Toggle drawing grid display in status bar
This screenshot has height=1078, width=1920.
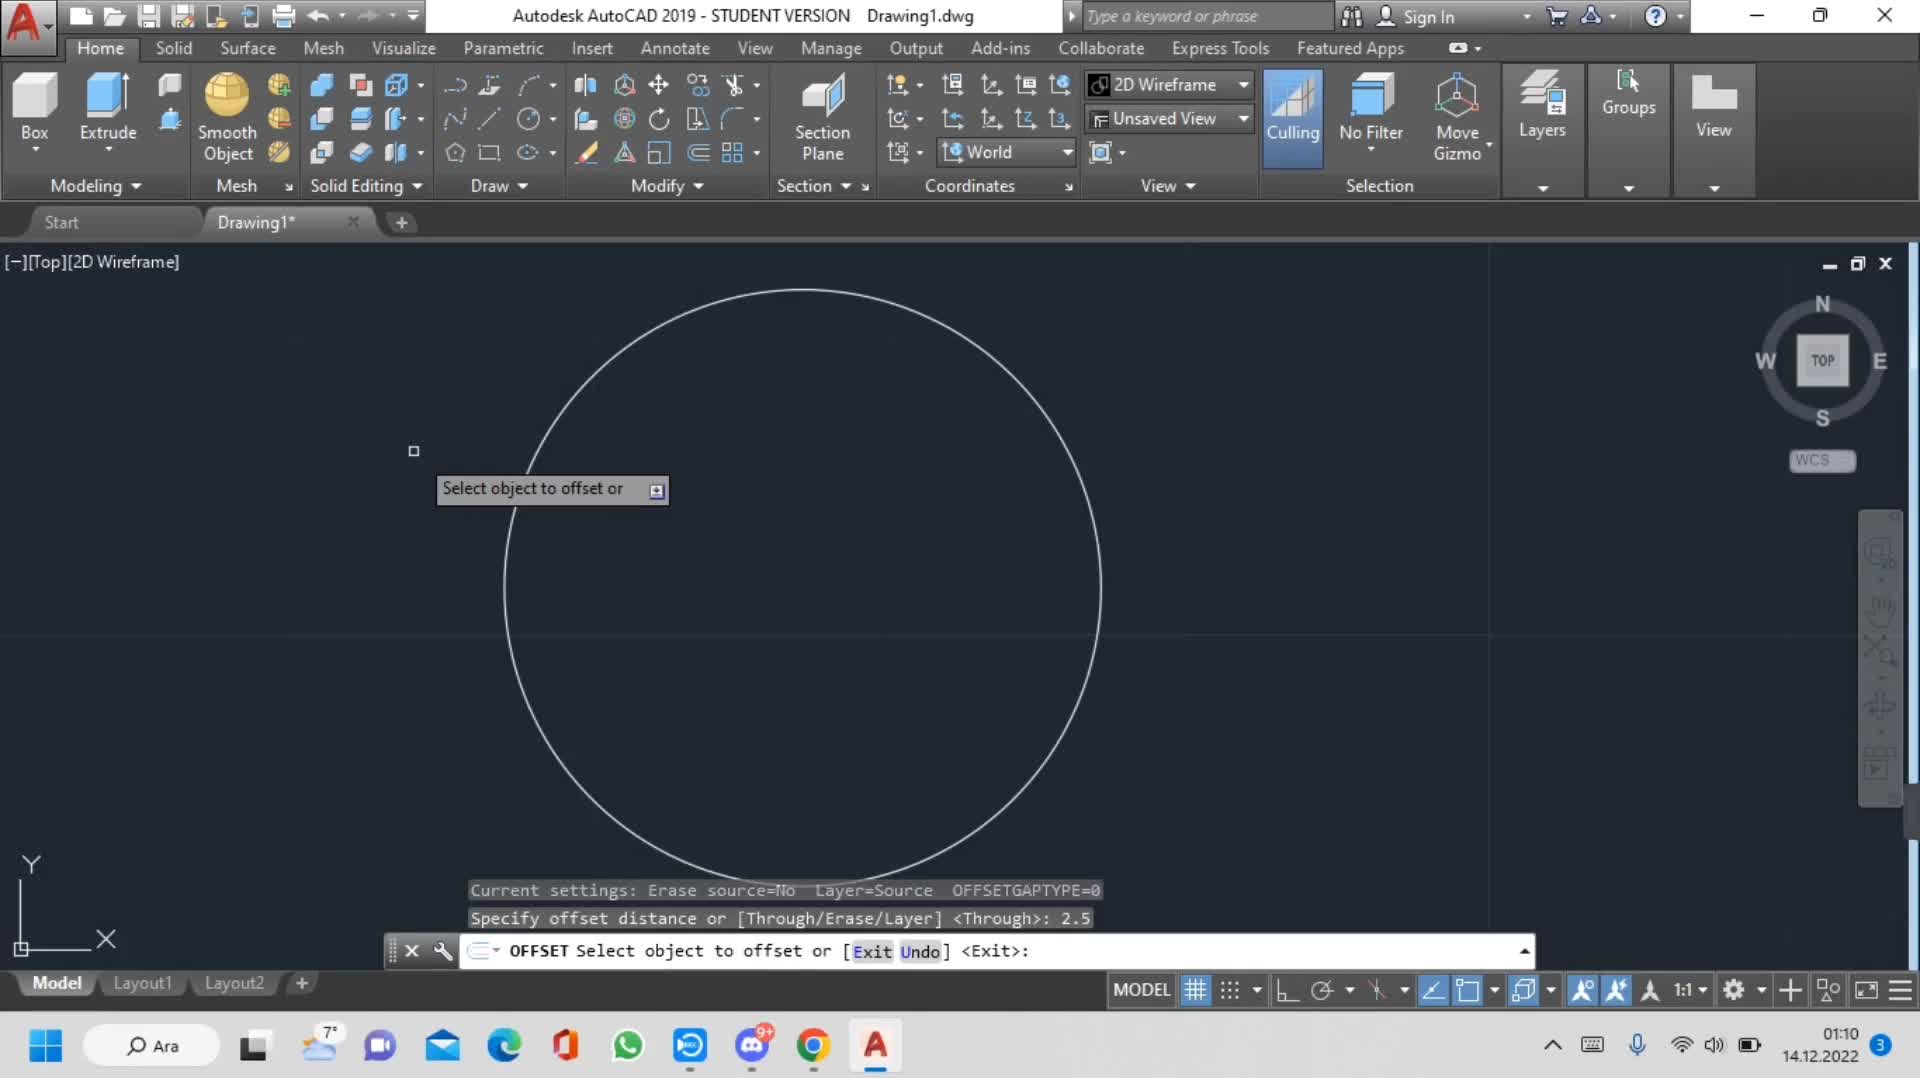pyautogui.click(x=1195, y=990)
